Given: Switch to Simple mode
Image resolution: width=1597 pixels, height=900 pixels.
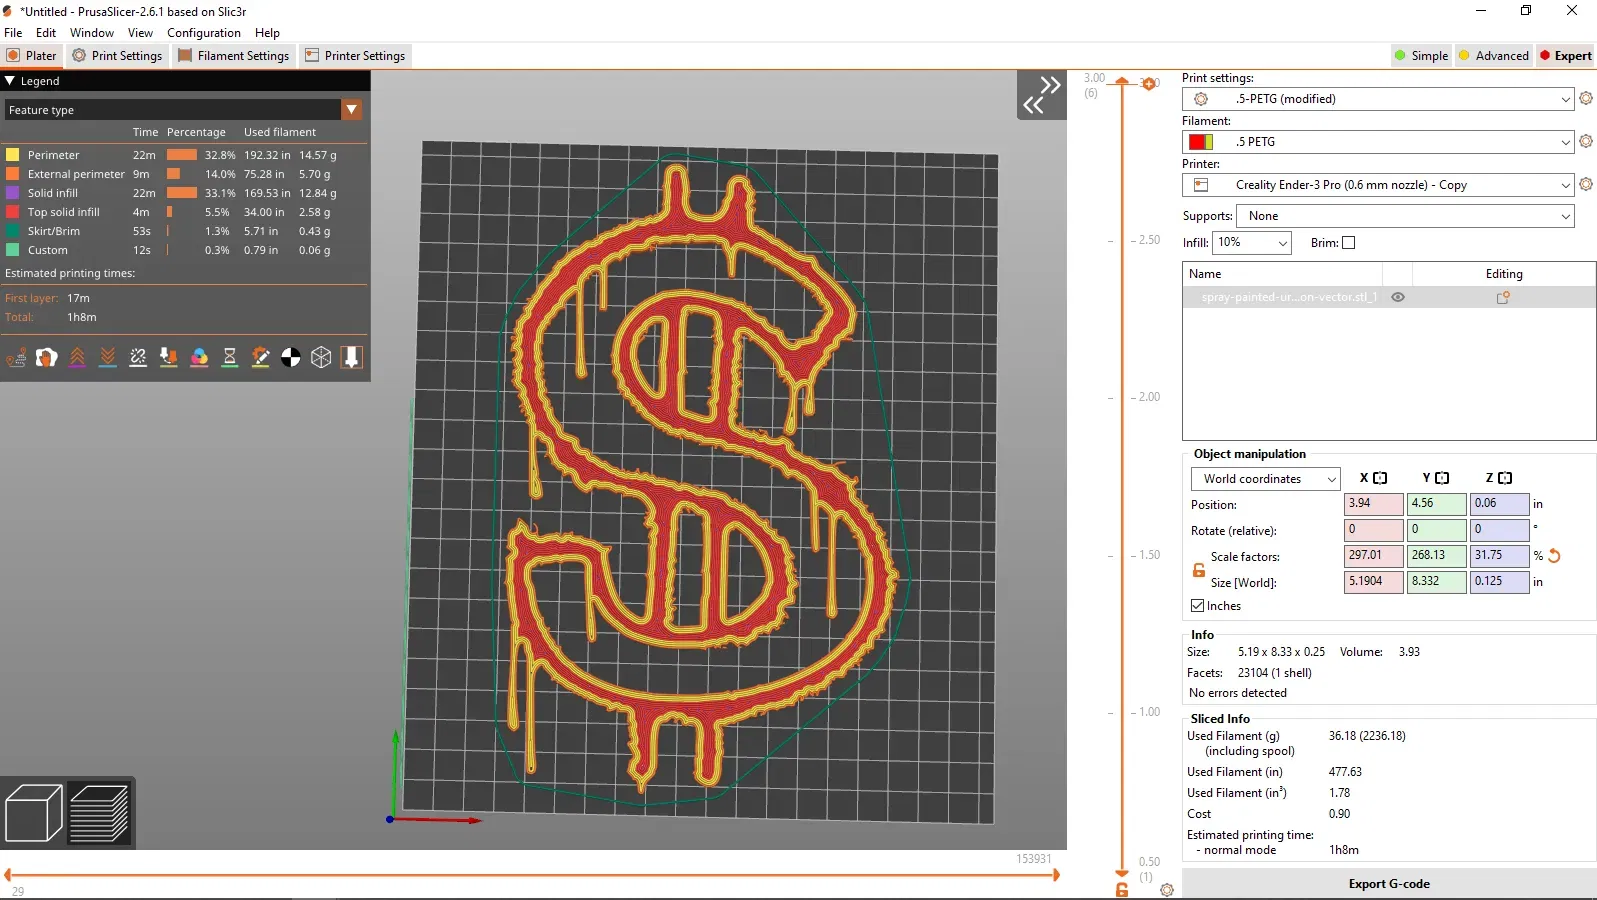Looking at the screenshot, I should (x=1421, y=56).
